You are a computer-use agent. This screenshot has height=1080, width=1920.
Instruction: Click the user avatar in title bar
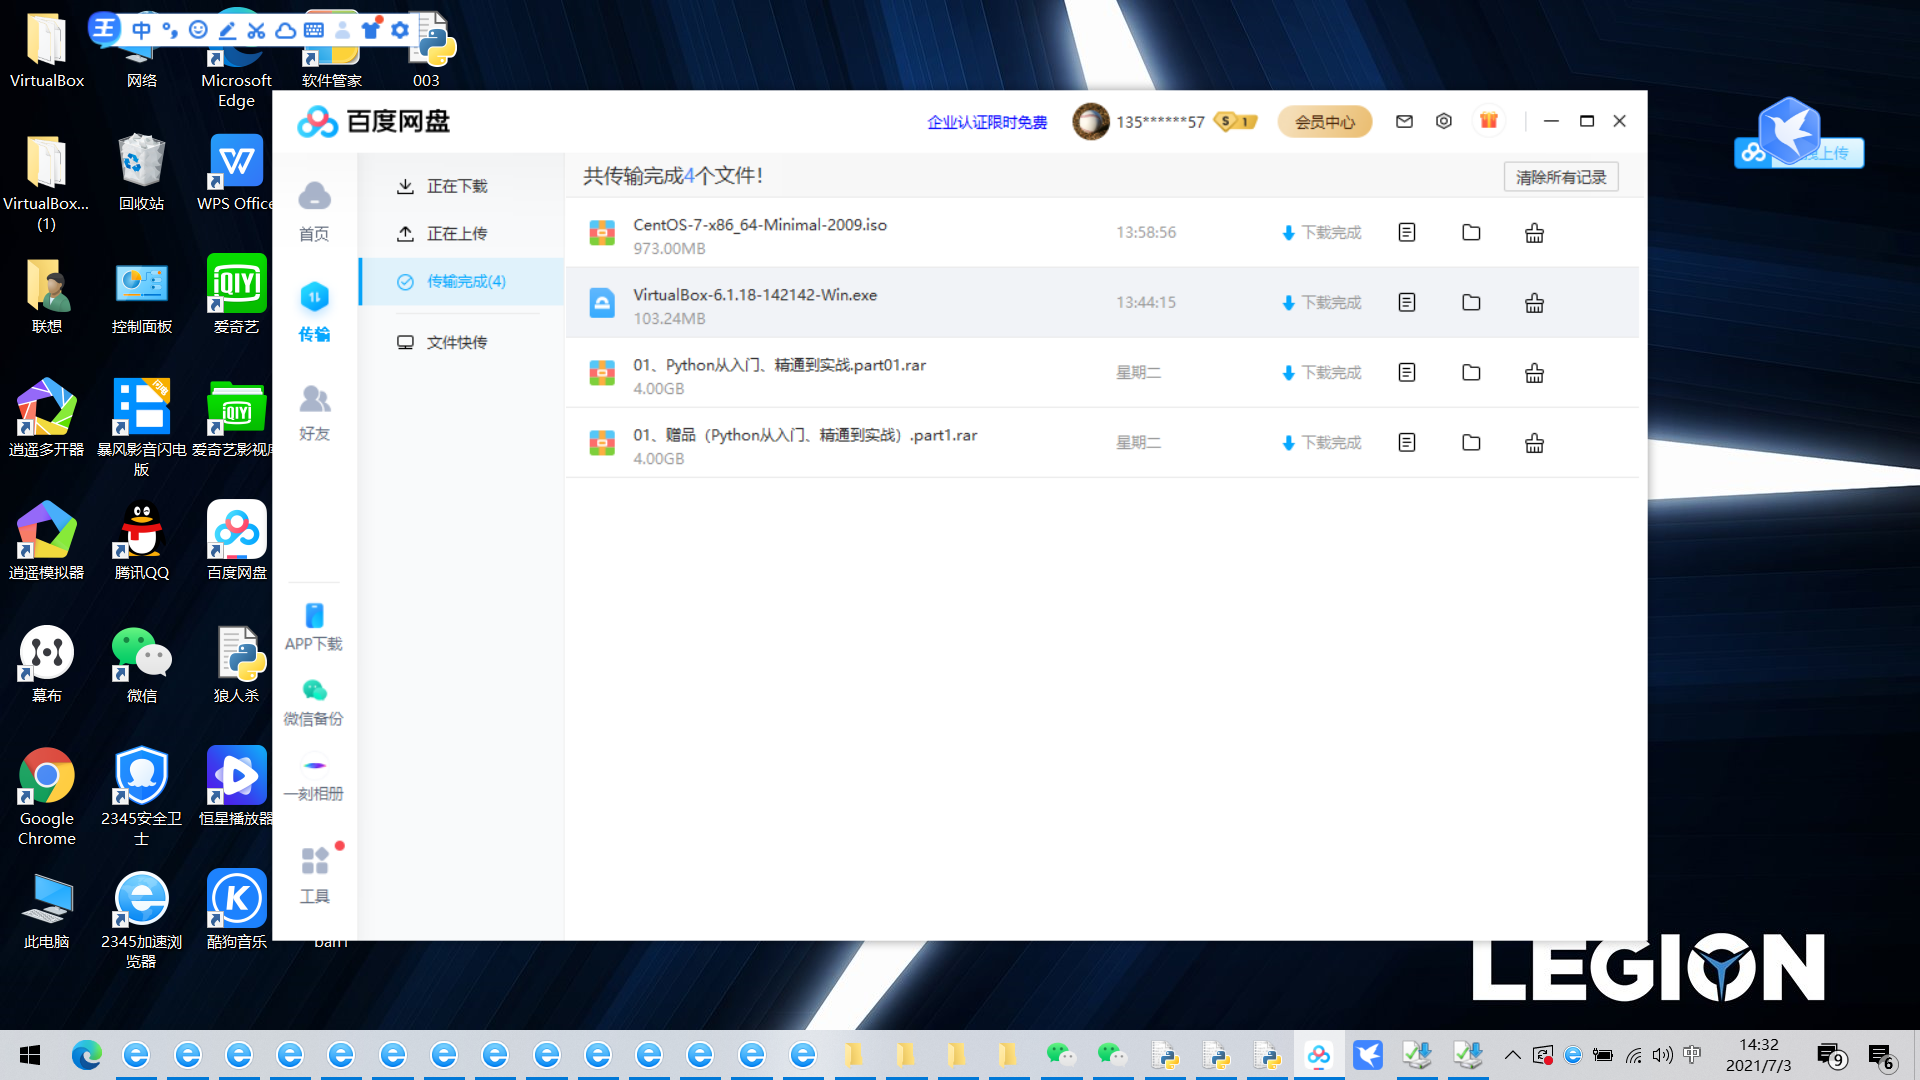tap(1091, 122)
